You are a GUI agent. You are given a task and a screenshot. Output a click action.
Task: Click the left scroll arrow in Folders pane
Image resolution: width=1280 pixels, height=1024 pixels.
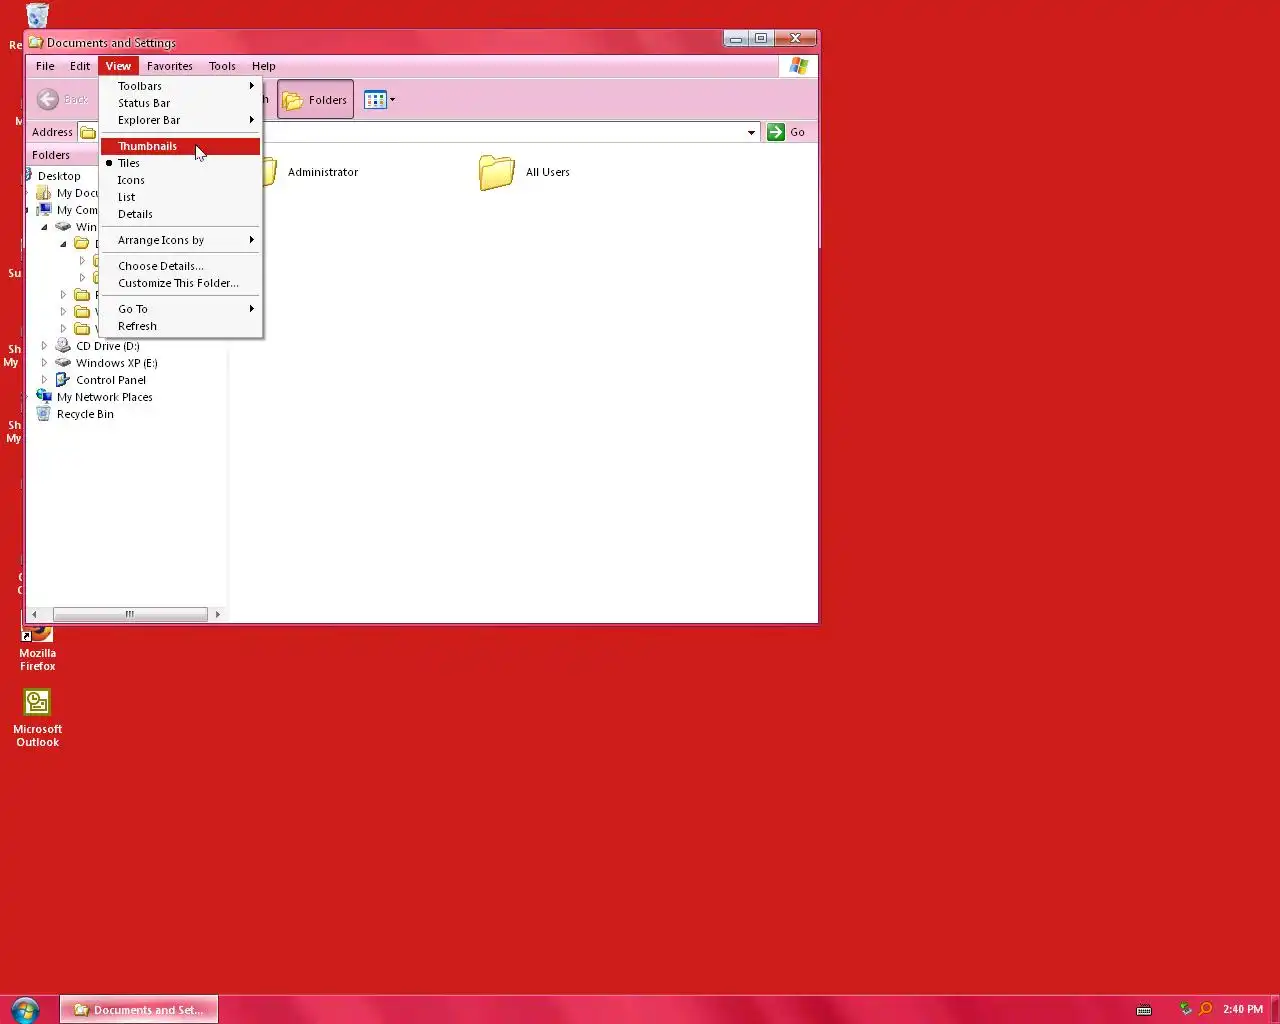click(x=35, y=614)
